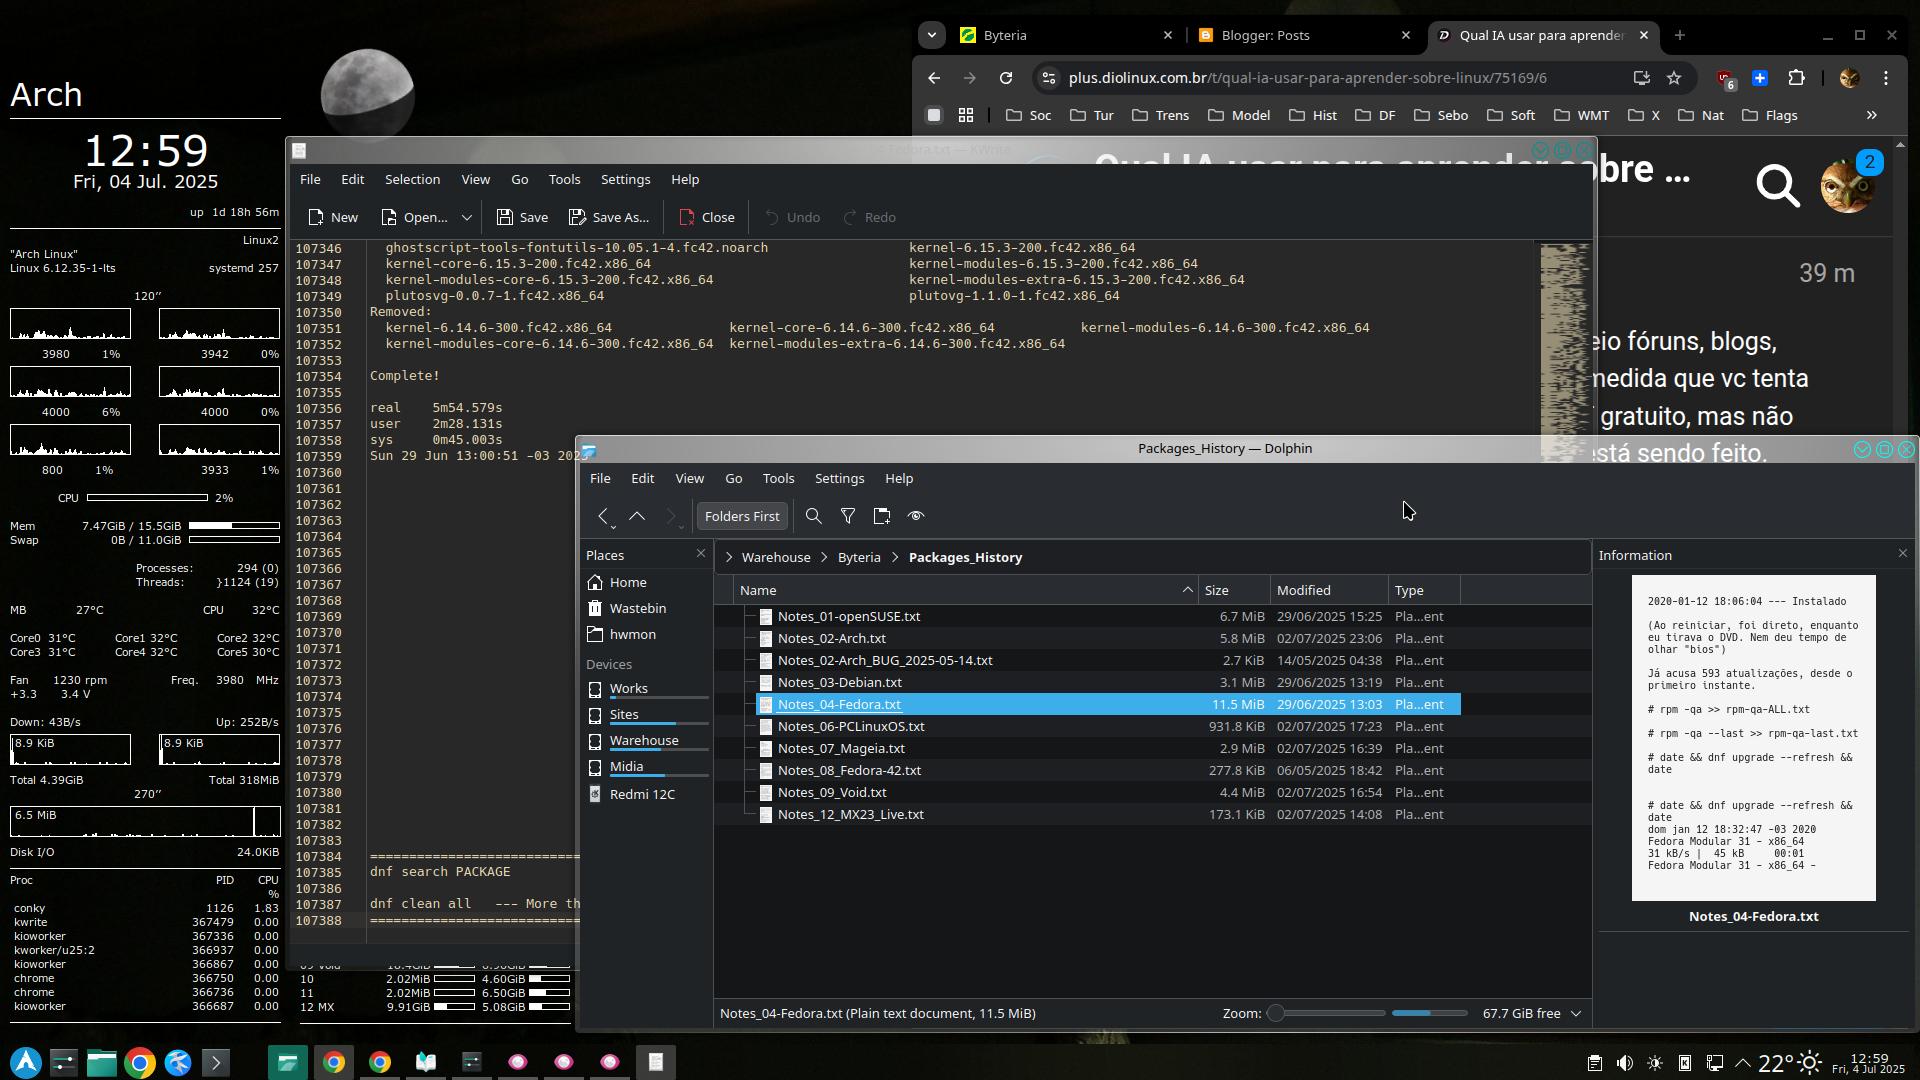Click the volume icon in system tray
The width and height of the screenshot is (1920, 1080).
(1624, 1063)
